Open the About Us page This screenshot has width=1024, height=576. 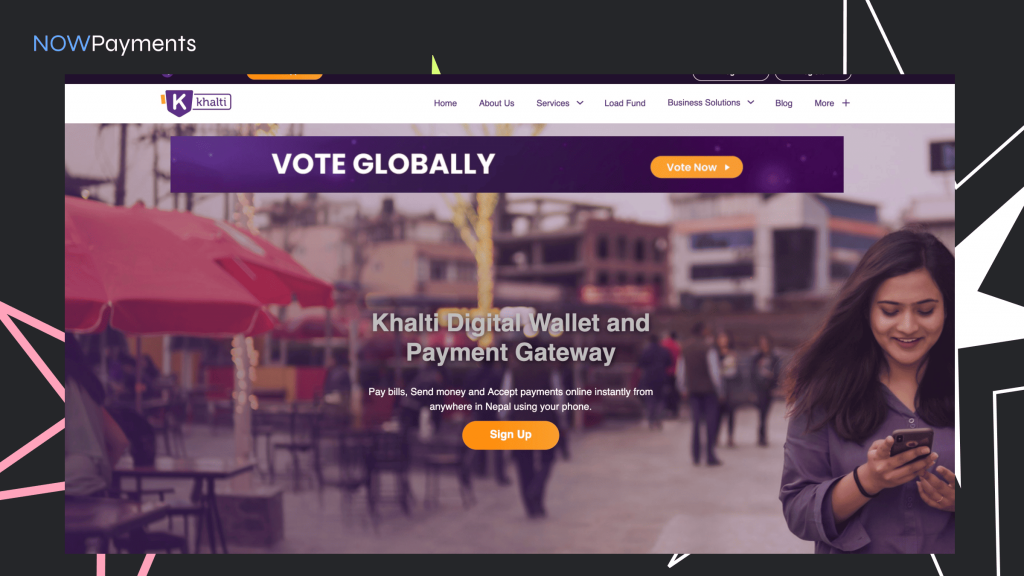496,103
